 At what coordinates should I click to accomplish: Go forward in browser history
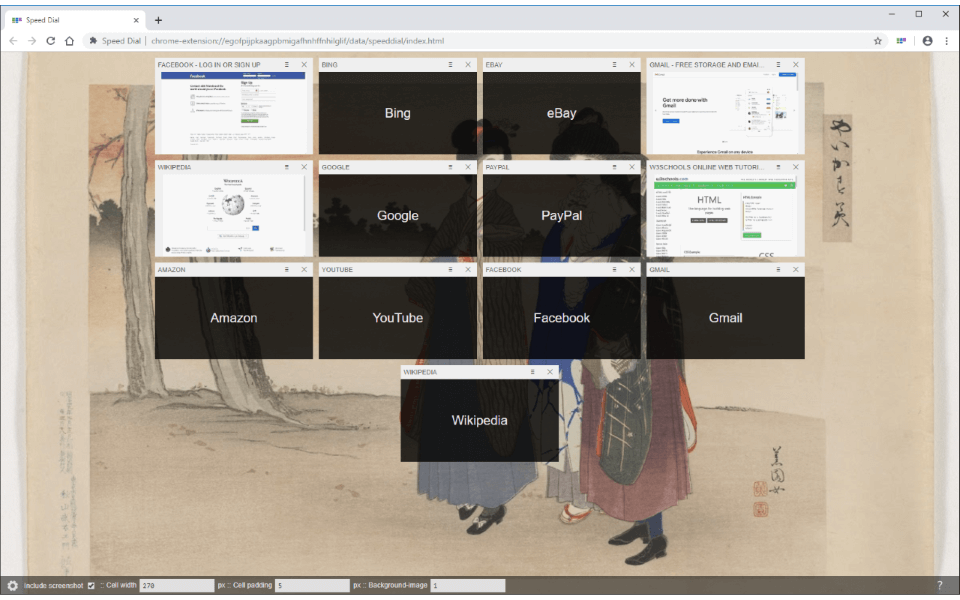tap(32, 41)
